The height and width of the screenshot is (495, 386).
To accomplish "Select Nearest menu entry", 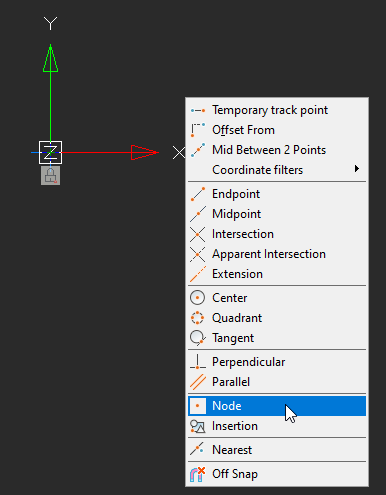I will 277,450.
